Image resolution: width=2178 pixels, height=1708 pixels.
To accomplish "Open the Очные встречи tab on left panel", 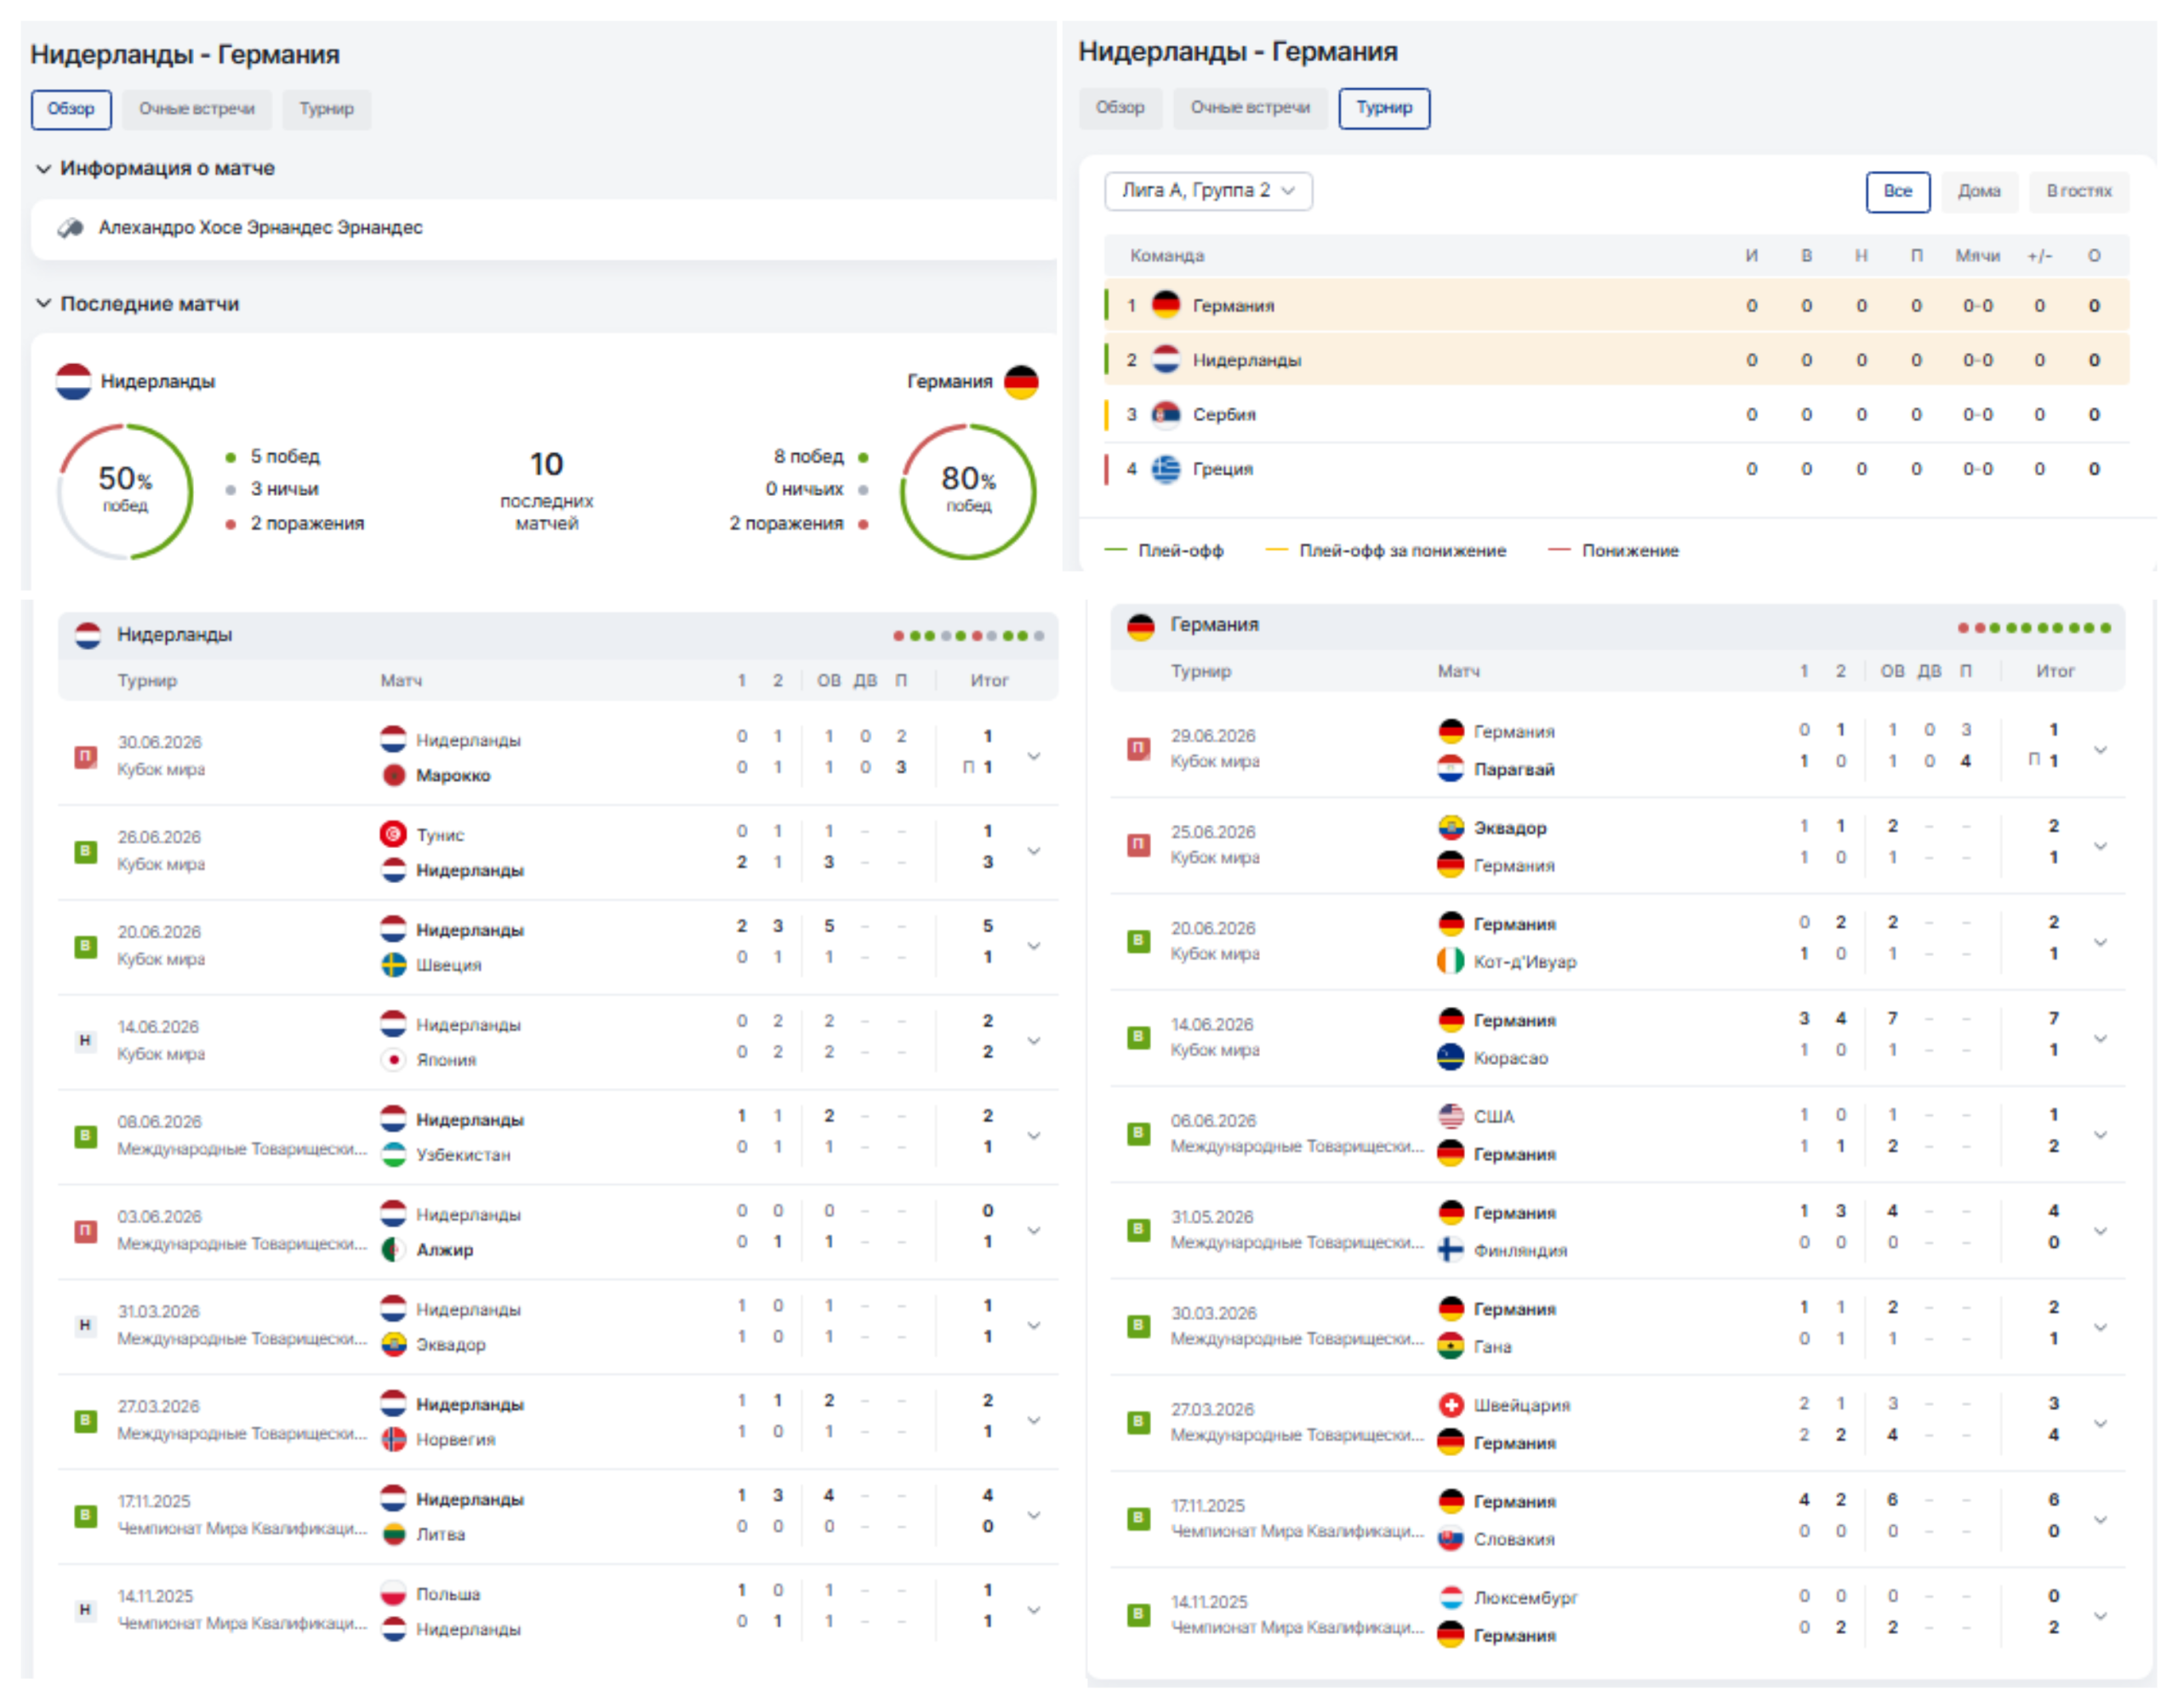I will (x=197, y=109).
